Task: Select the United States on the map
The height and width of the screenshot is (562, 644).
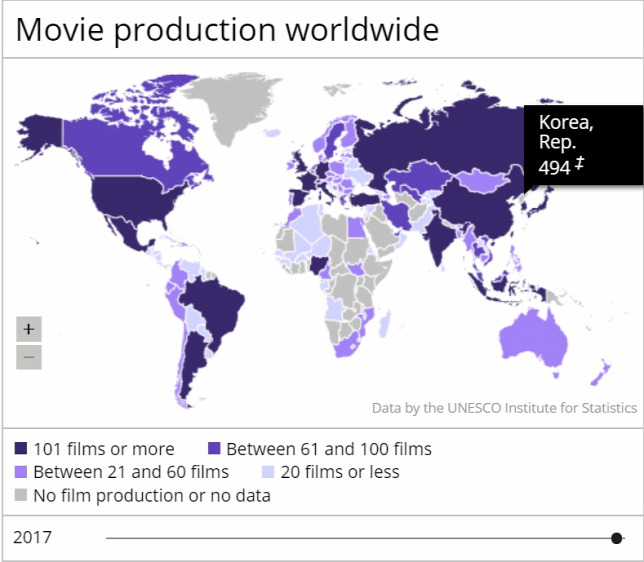Action: (x=131, y=196)
